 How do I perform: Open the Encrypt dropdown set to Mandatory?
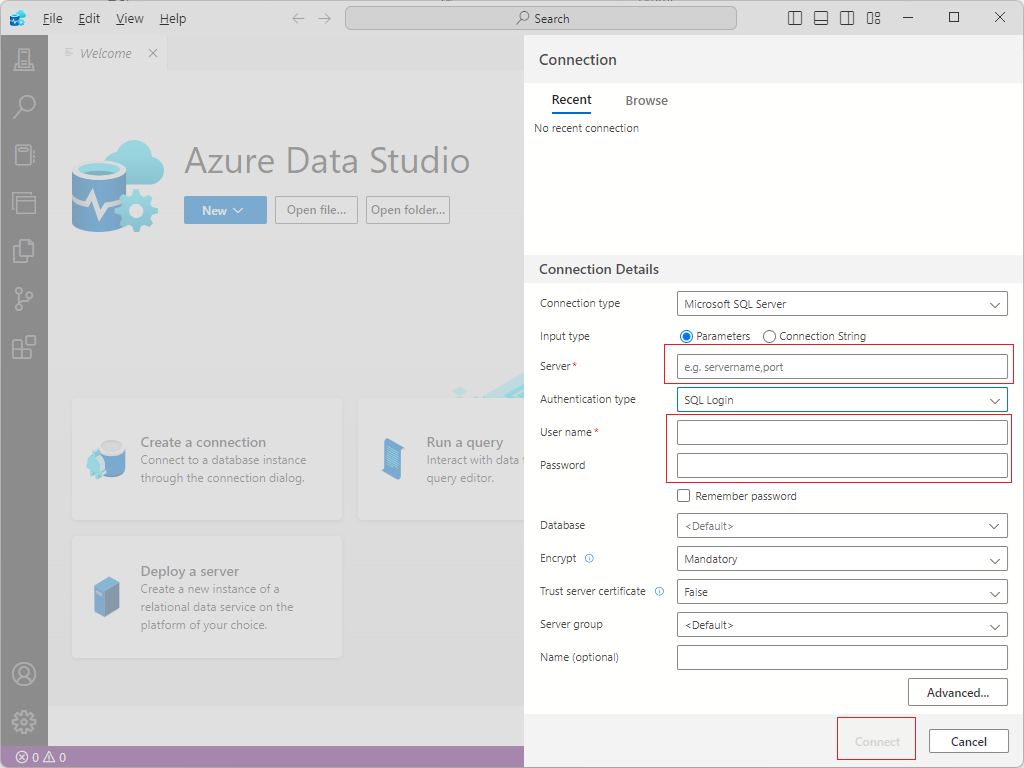coord(842,559)
